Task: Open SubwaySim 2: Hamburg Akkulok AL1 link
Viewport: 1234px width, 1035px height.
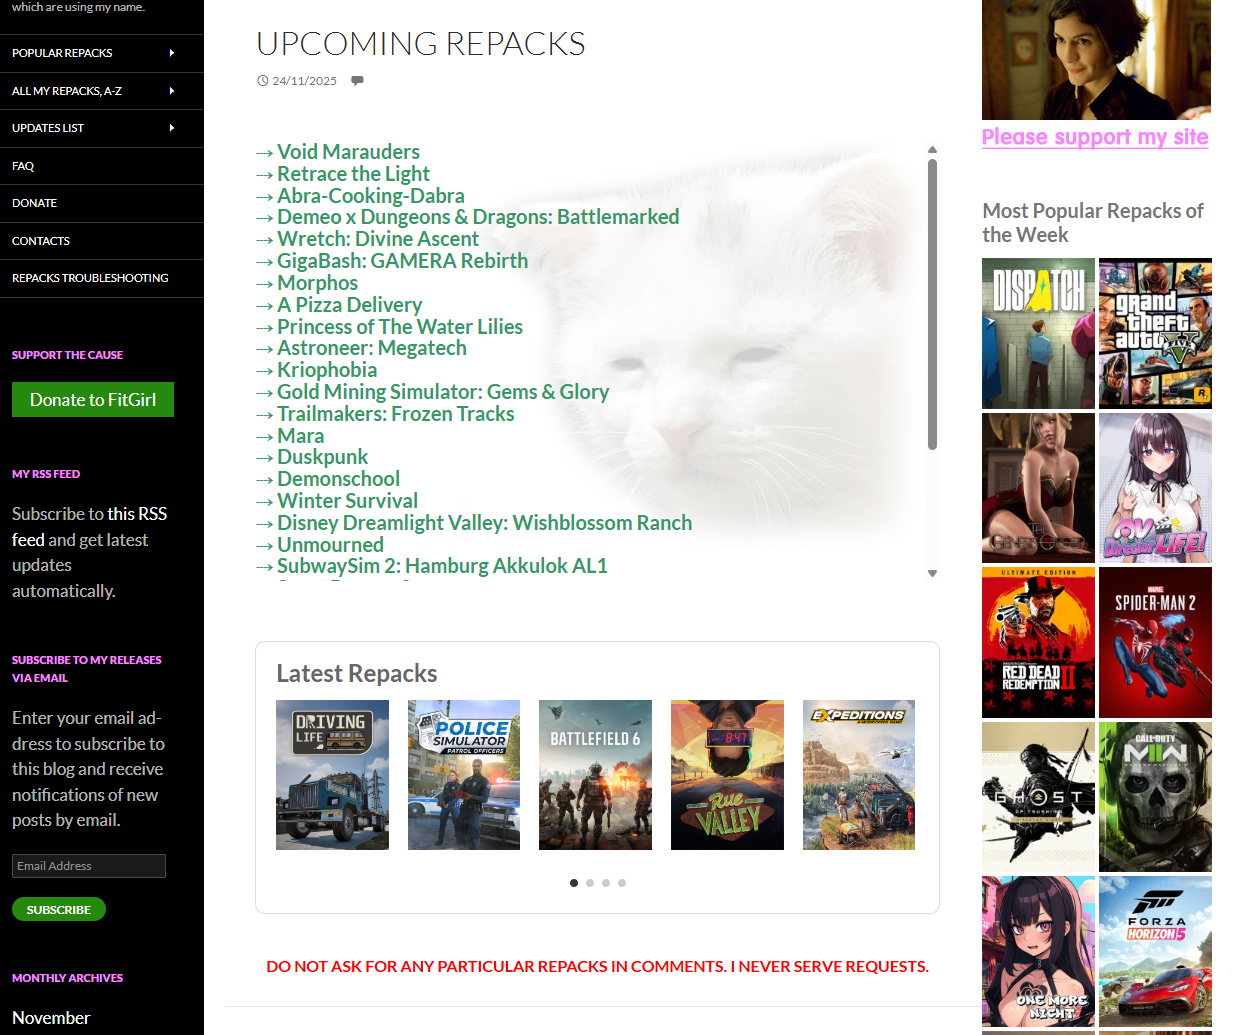Action: click(x=442, y=566)
